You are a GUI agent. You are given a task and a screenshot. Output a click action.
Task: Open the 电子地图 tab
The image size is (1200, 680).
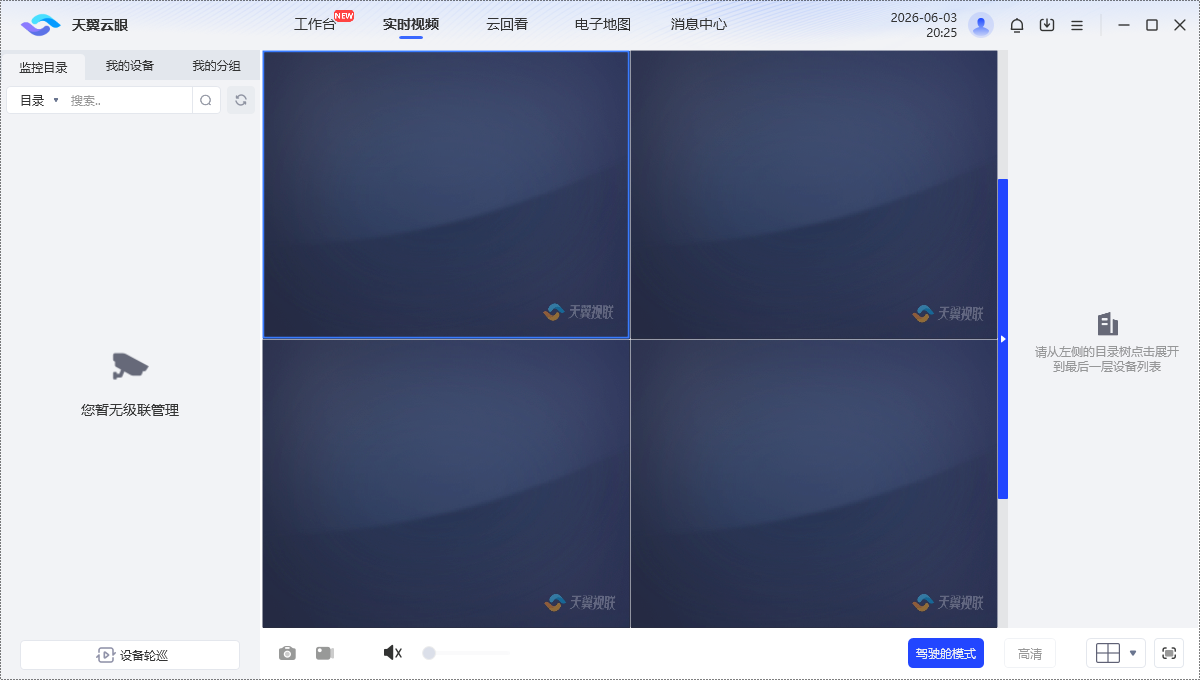603,24
